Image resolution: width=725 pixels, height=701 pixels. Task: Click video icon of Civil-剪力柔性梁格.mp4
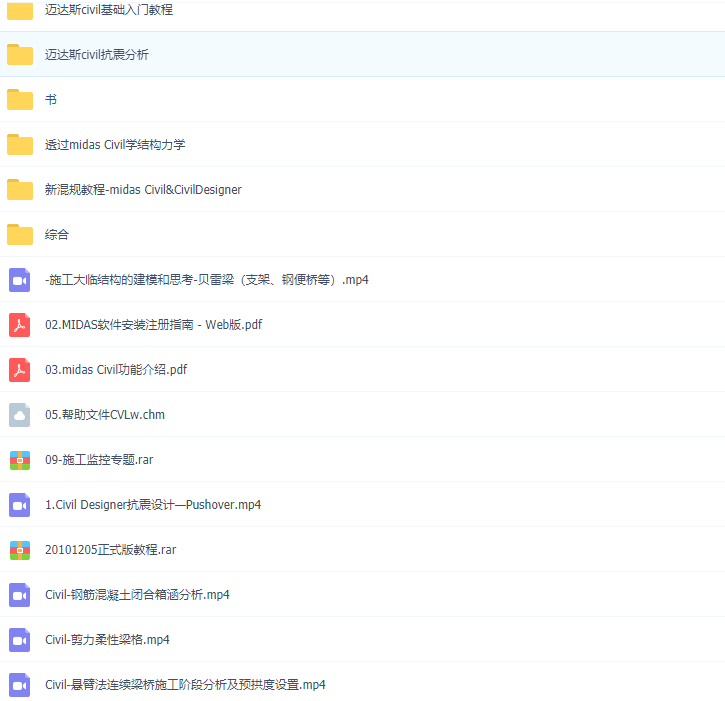19,640
